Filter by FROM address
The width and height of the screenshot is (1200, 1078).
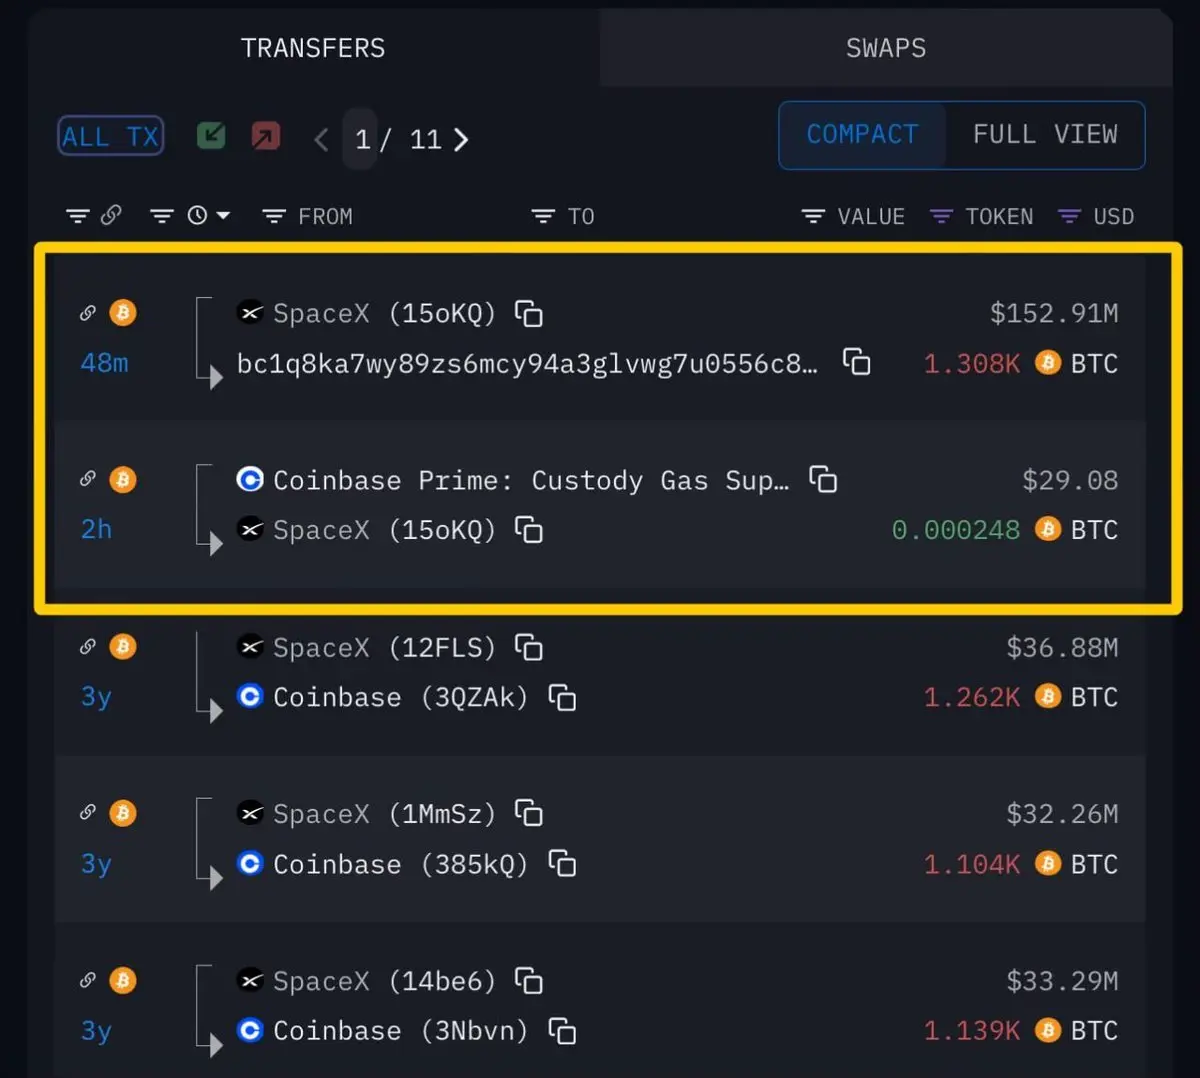click(307, 216)
